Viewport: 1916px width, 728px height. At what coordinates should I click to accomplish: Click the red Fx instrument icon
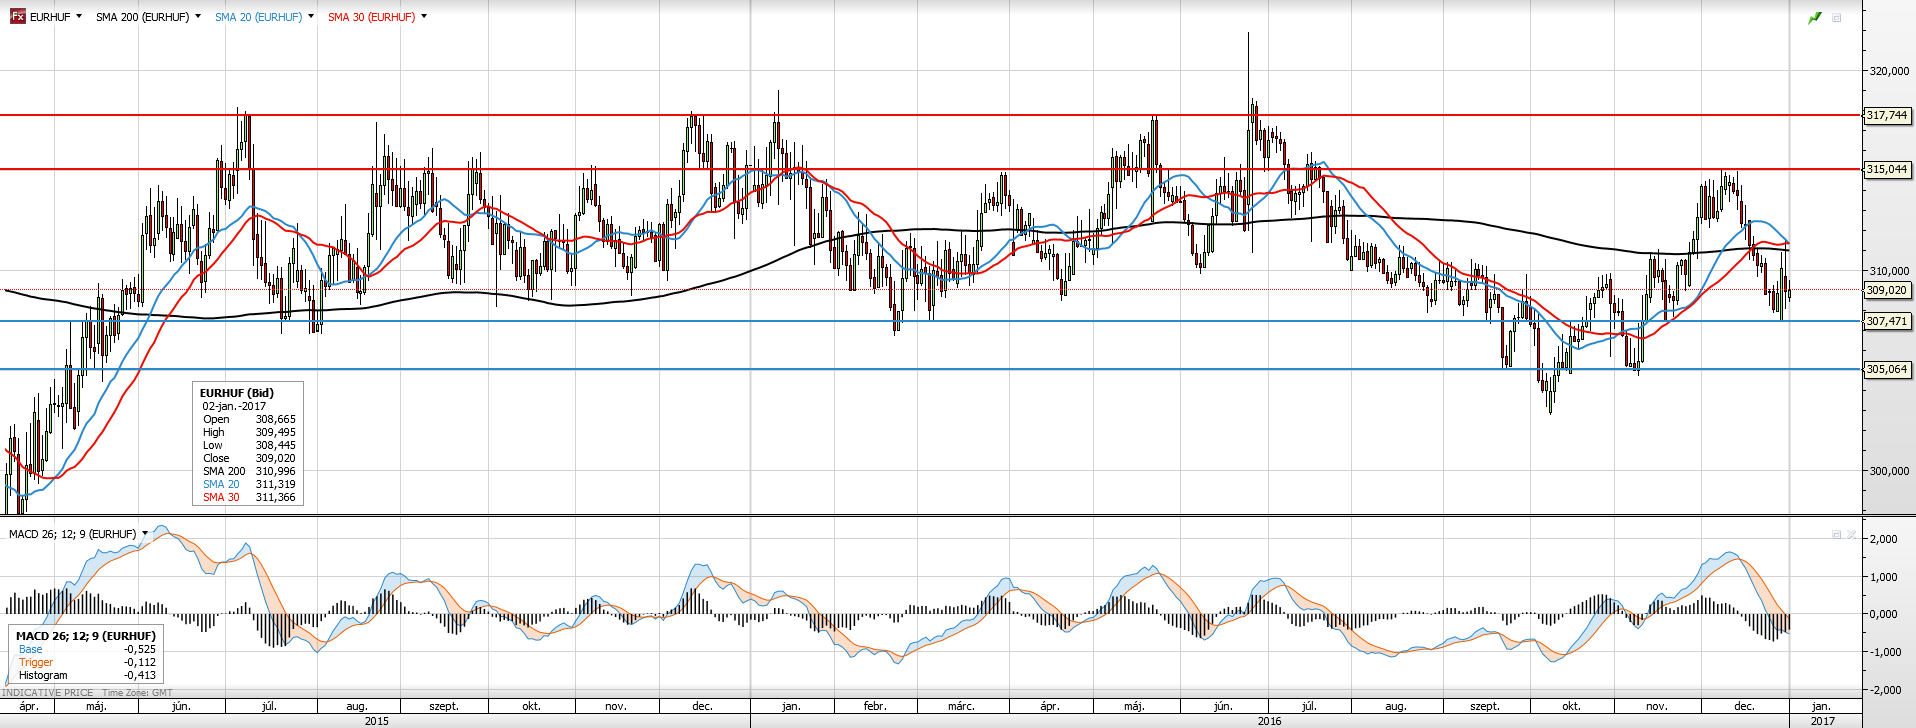pos(17,16)
